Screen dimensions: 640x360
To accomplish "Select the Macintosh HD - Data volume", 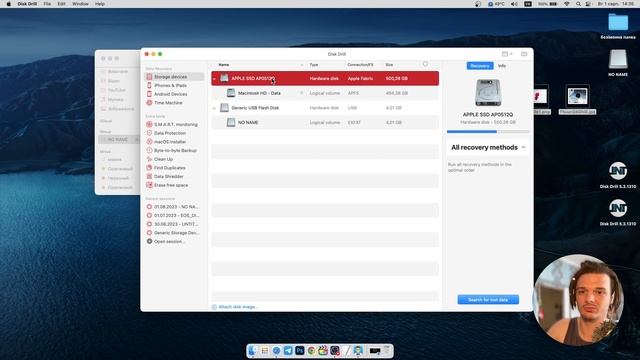I will point(325,93).
